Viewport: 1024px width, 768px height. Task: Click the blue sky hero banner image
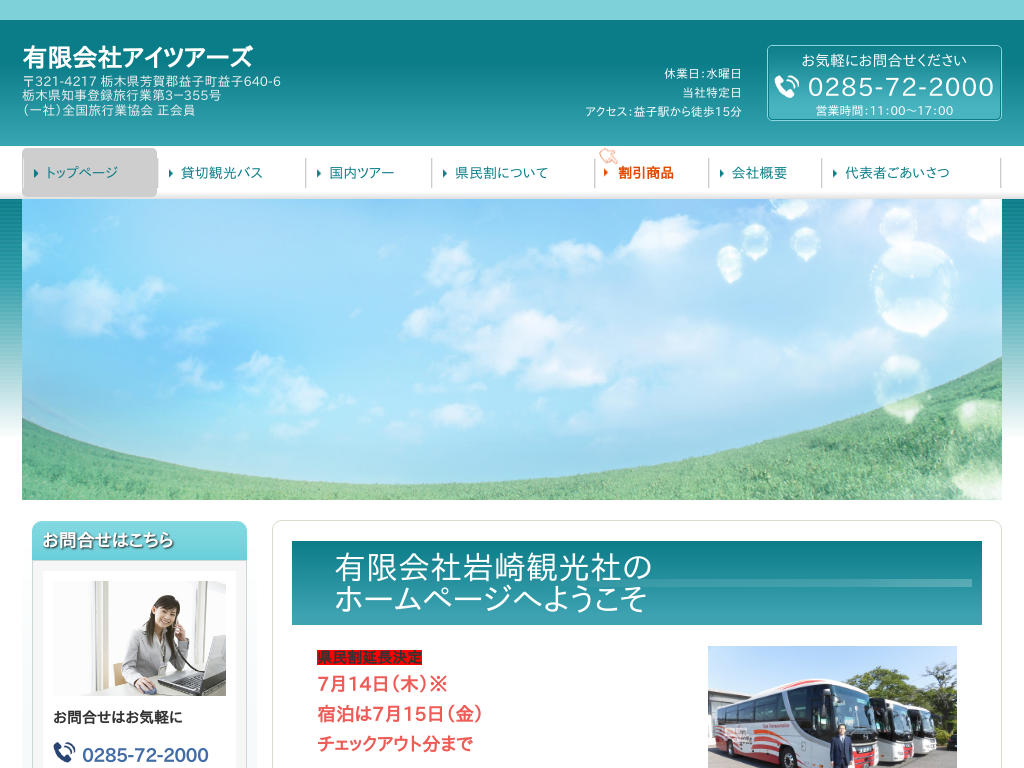point(511,349)
